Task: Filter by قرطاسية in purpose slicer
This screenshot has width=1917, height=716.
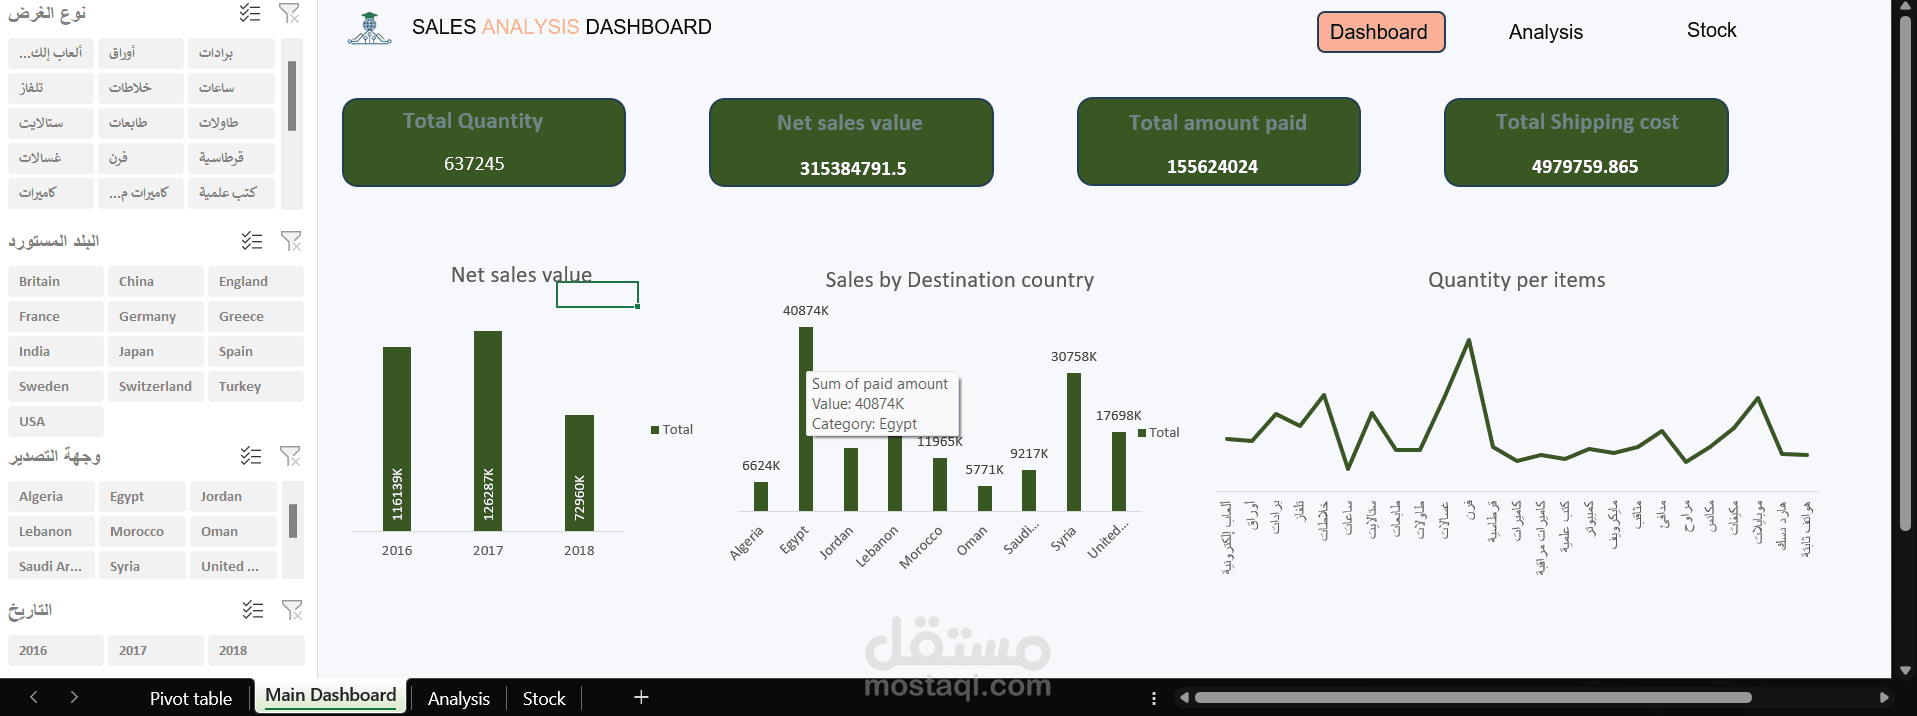Action: [231, 158]
